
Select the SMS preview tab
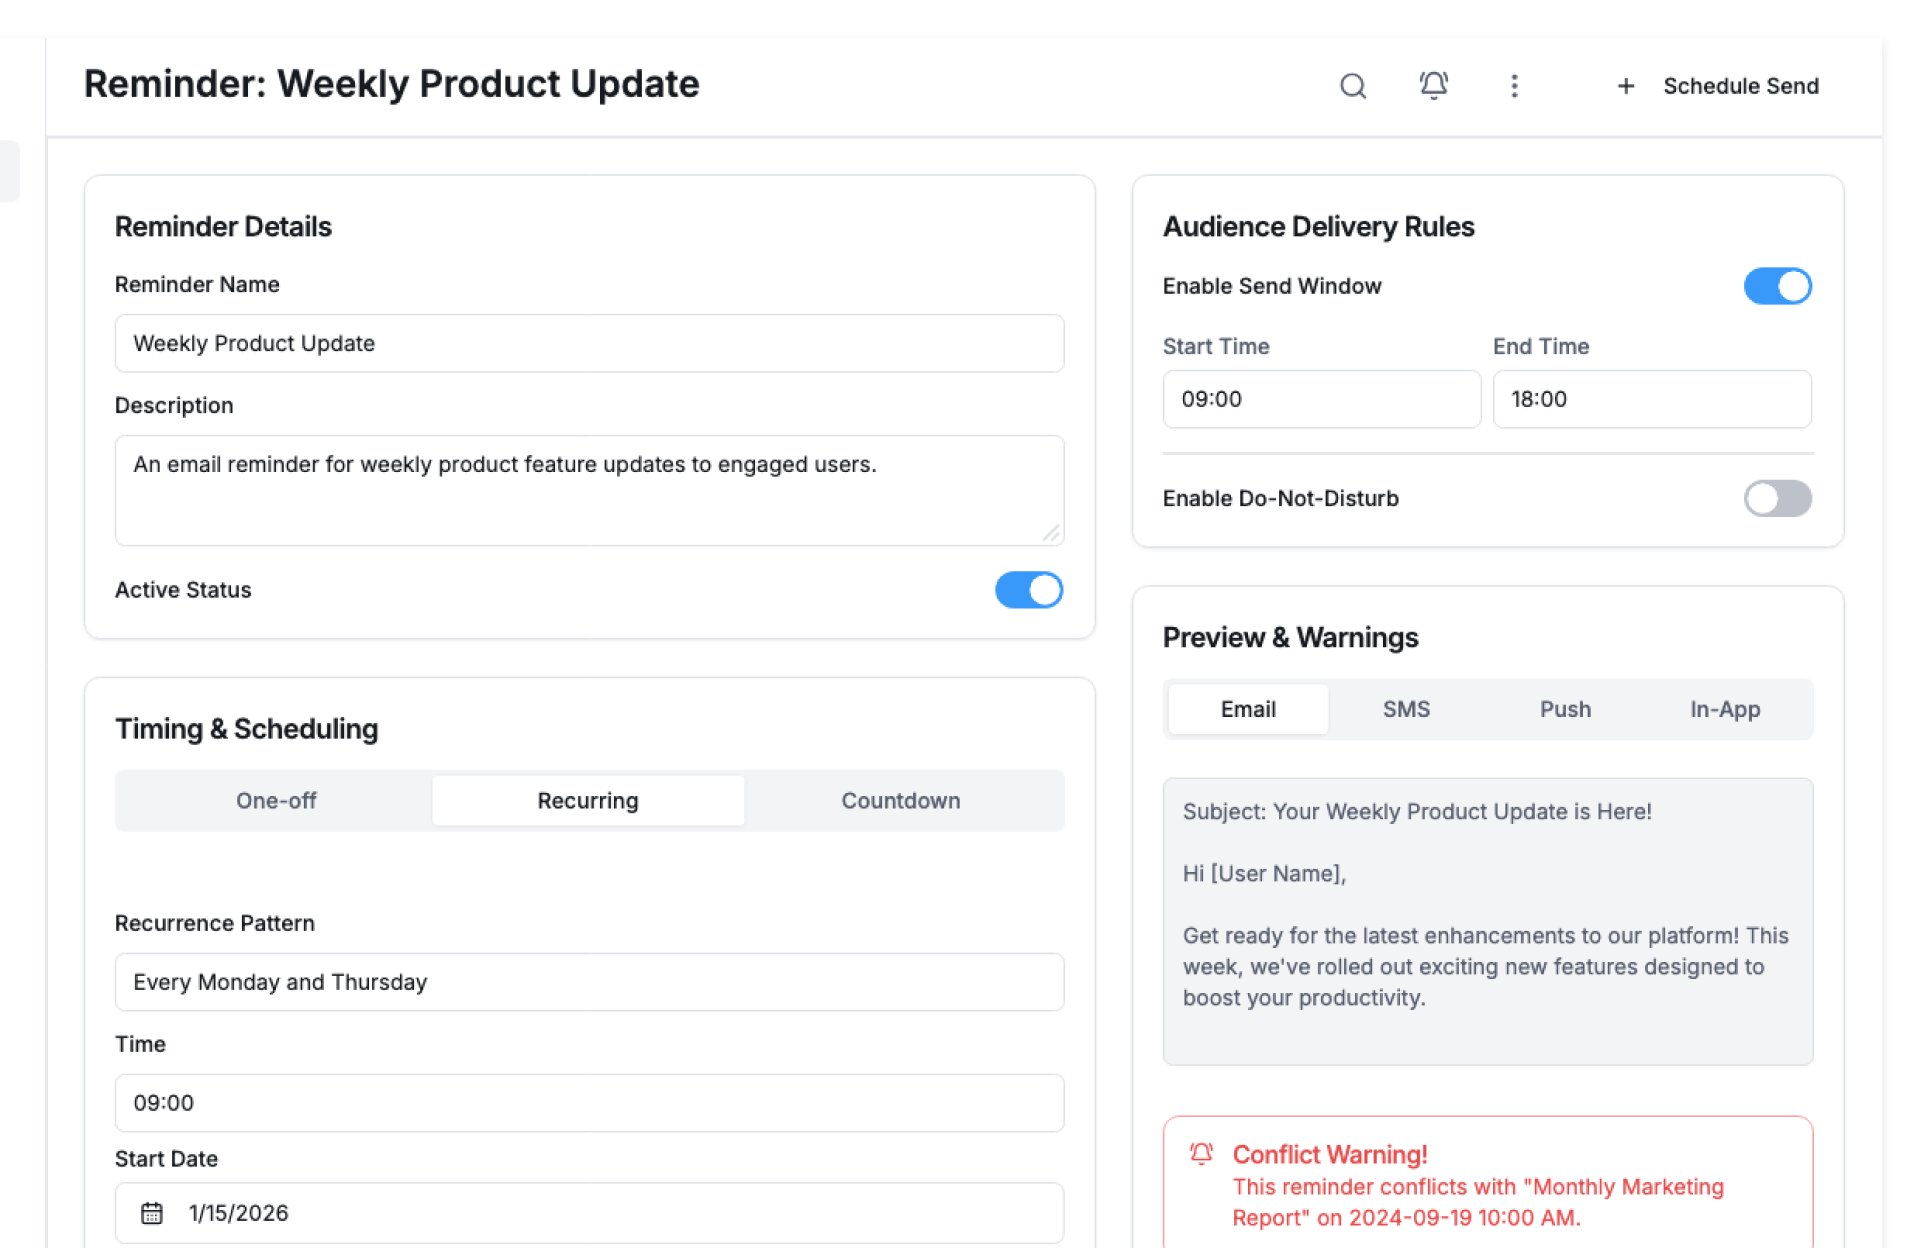(1406, 709)
